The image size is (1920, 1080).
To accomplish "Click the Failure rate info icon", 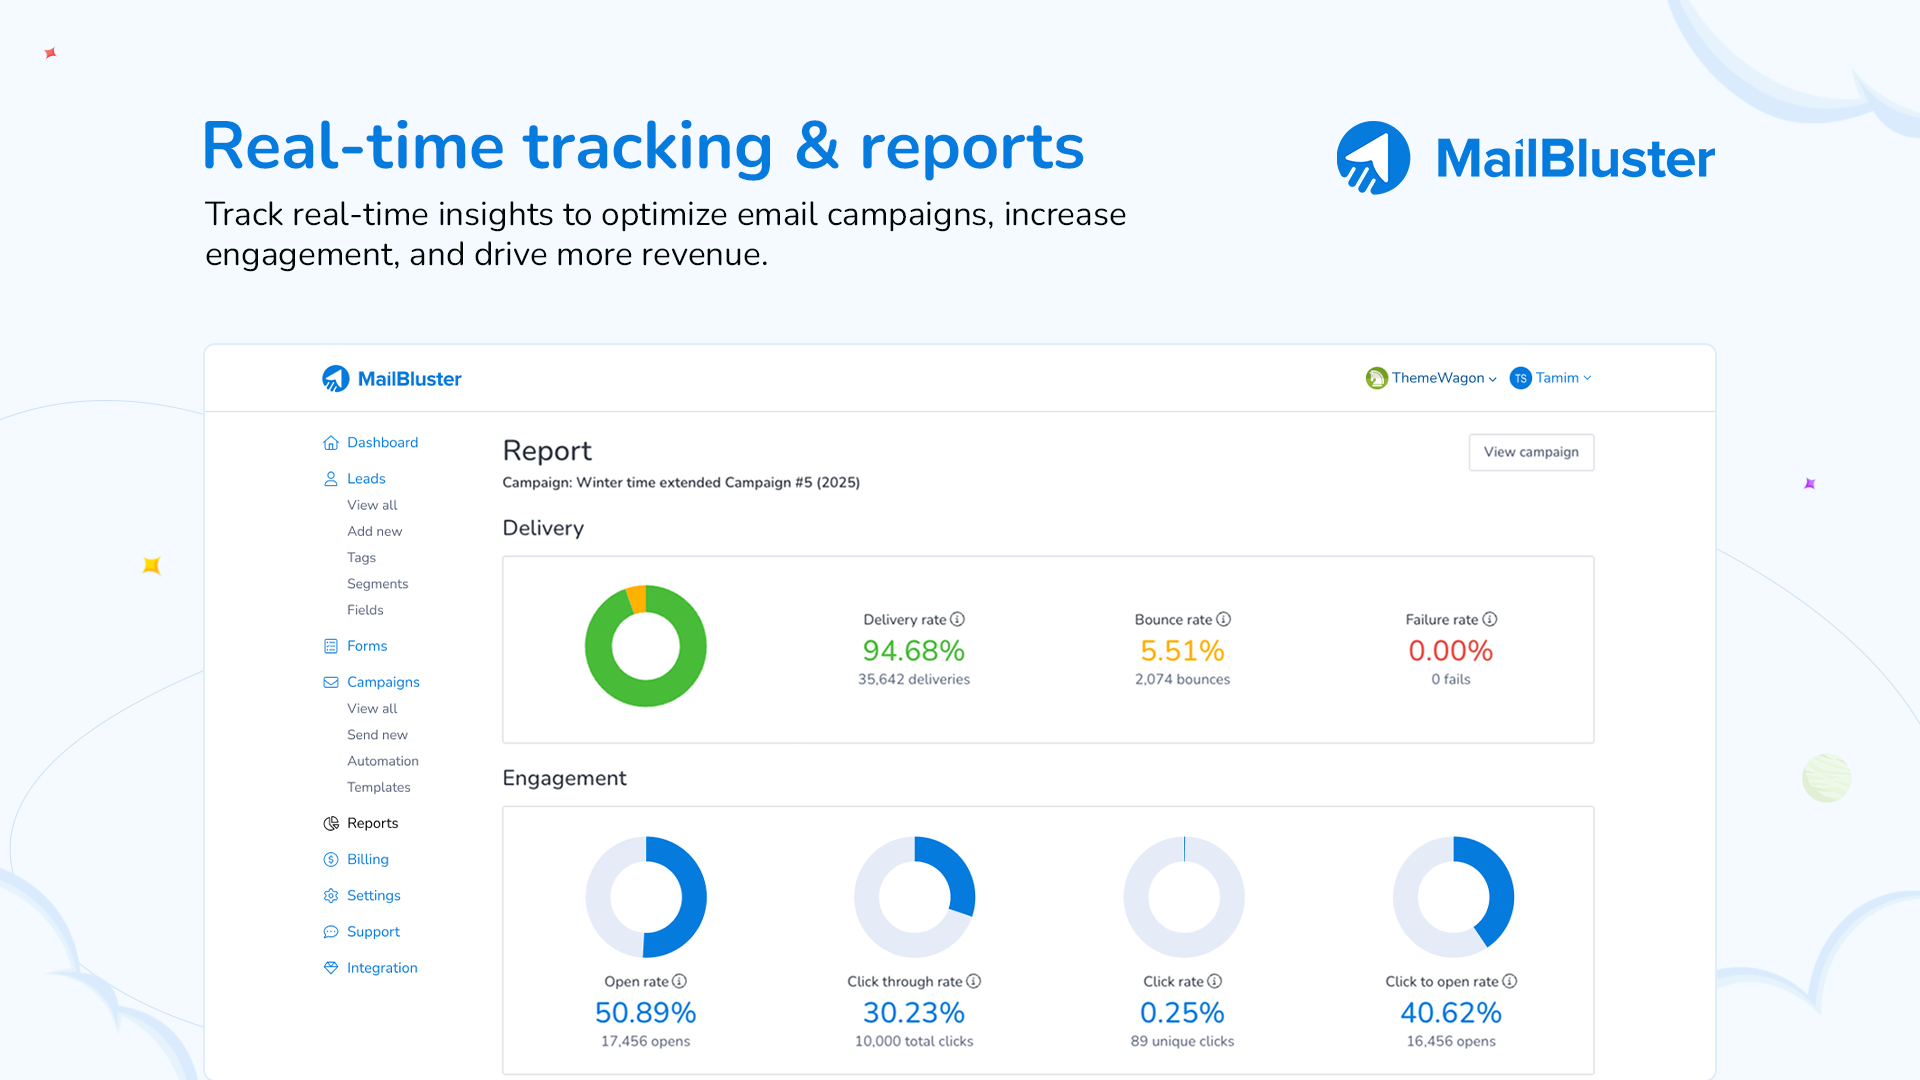I will 1489,619.
